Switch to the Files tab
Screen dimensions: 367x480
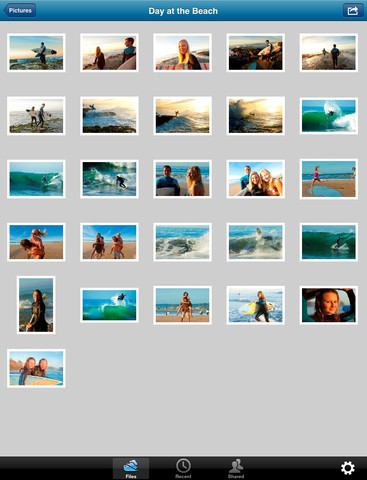pos(131,469)
